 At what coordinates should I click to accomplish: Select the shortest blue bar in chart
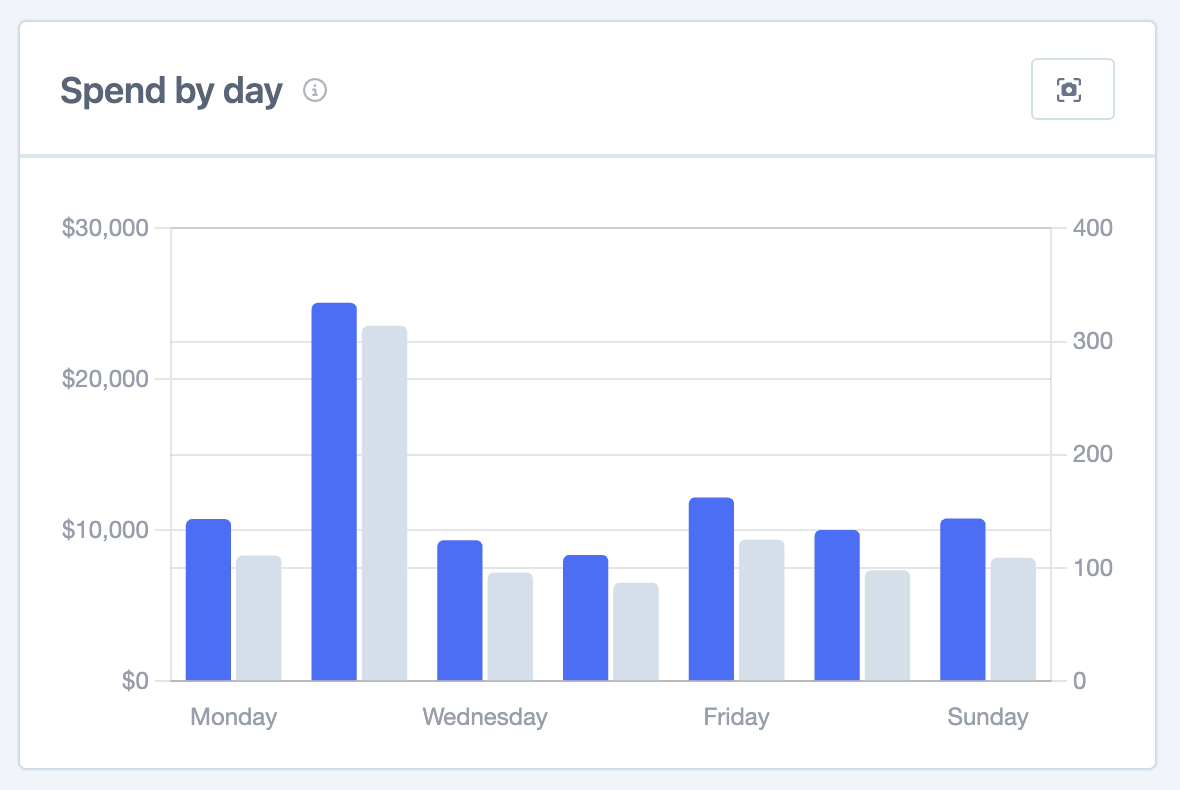pos(586,617)
